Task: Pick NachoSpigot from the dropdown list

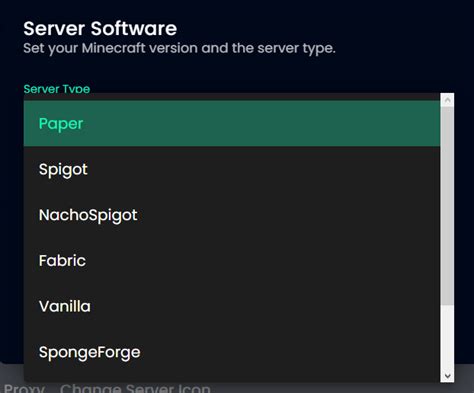Action: tap(232, 215)
